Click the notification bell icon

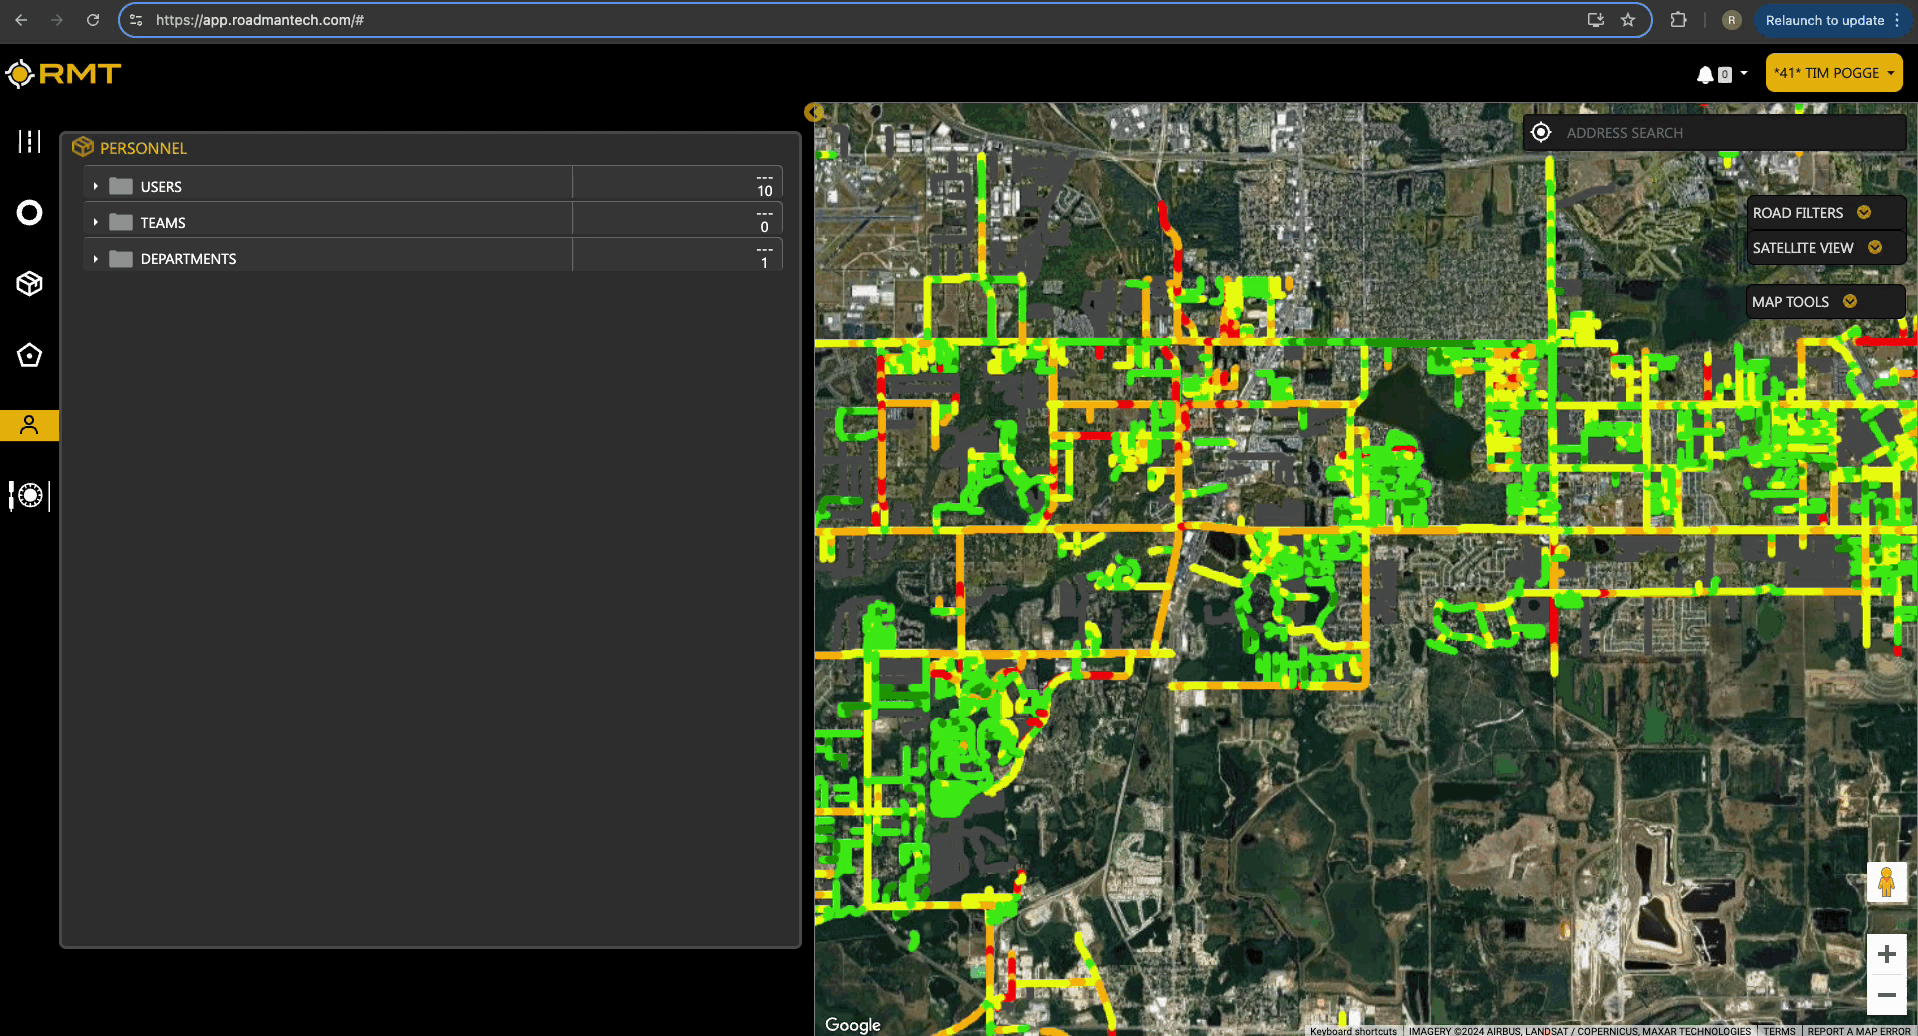click(x=1705, y=74)
